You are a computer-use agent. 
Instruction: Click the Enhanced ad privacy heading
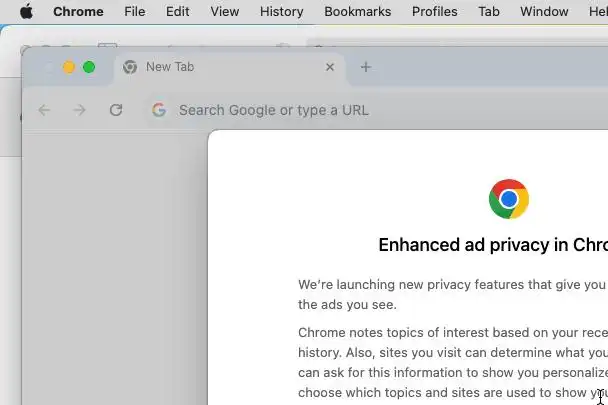(493, 245)
